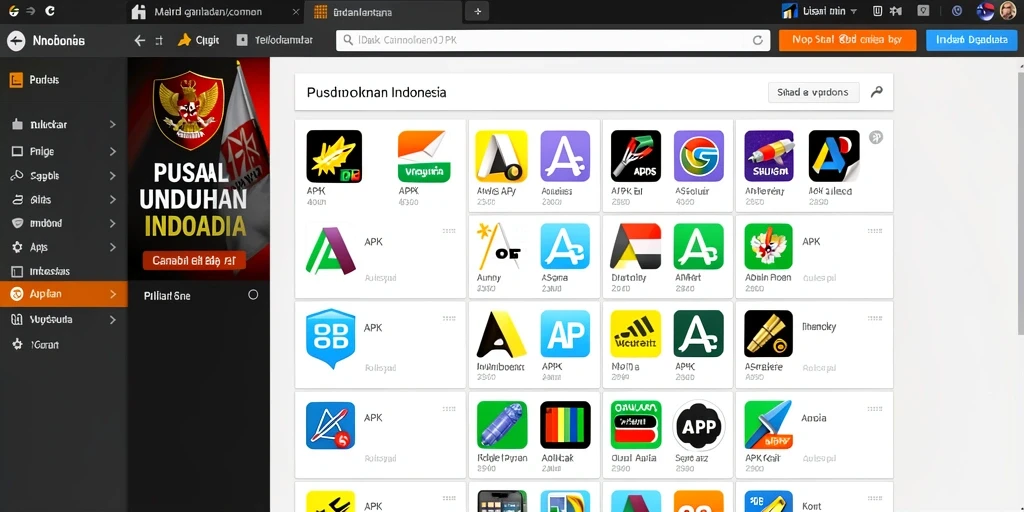Image resolution: width=1024 pixels, height=512 pixels.
Task: Open the gold bullets ASmalere icon
Action: [769, 334]
